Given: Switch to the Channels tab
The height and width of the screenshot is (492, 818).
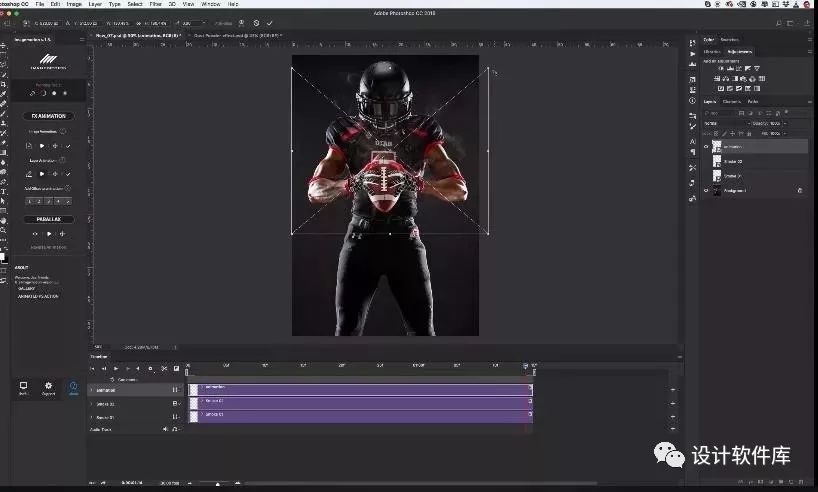Looking at the screenshot, I should (732, 102).
